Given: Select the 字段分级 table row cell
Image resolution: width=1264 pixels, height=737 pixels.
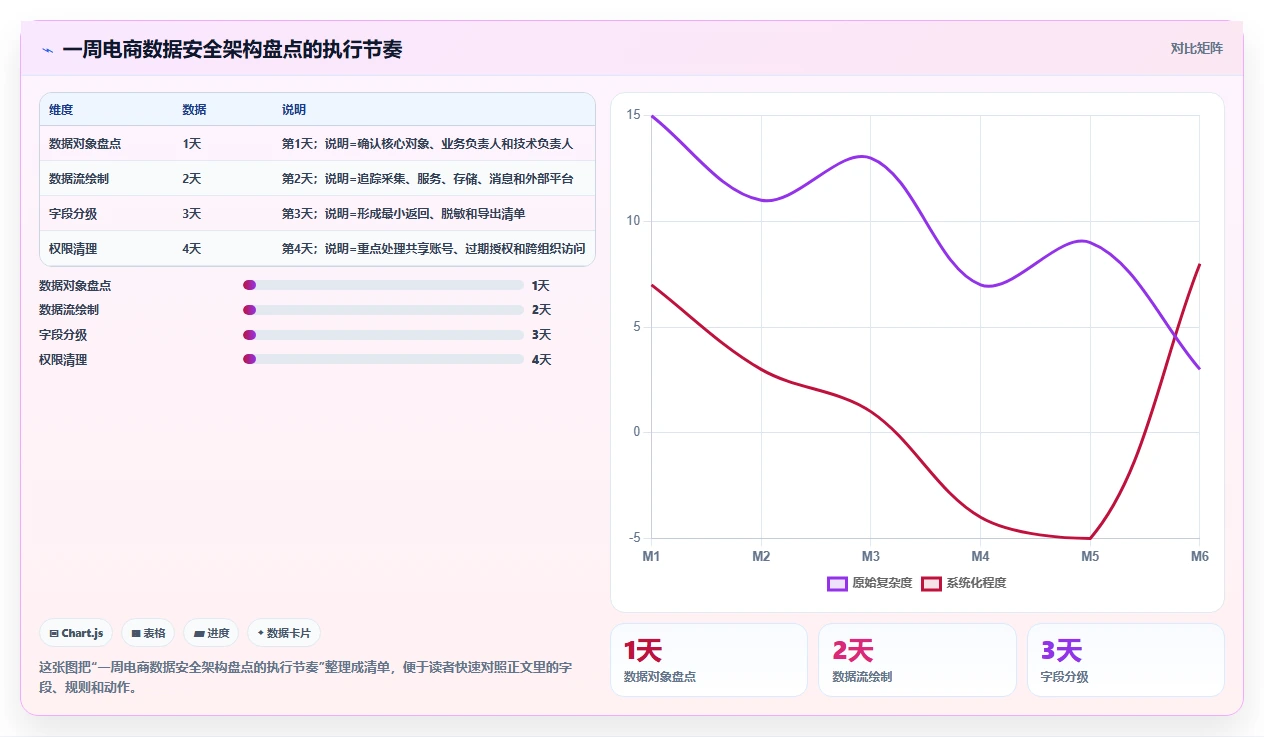Looking at the screenshot, I should click(x=106, y=213).
